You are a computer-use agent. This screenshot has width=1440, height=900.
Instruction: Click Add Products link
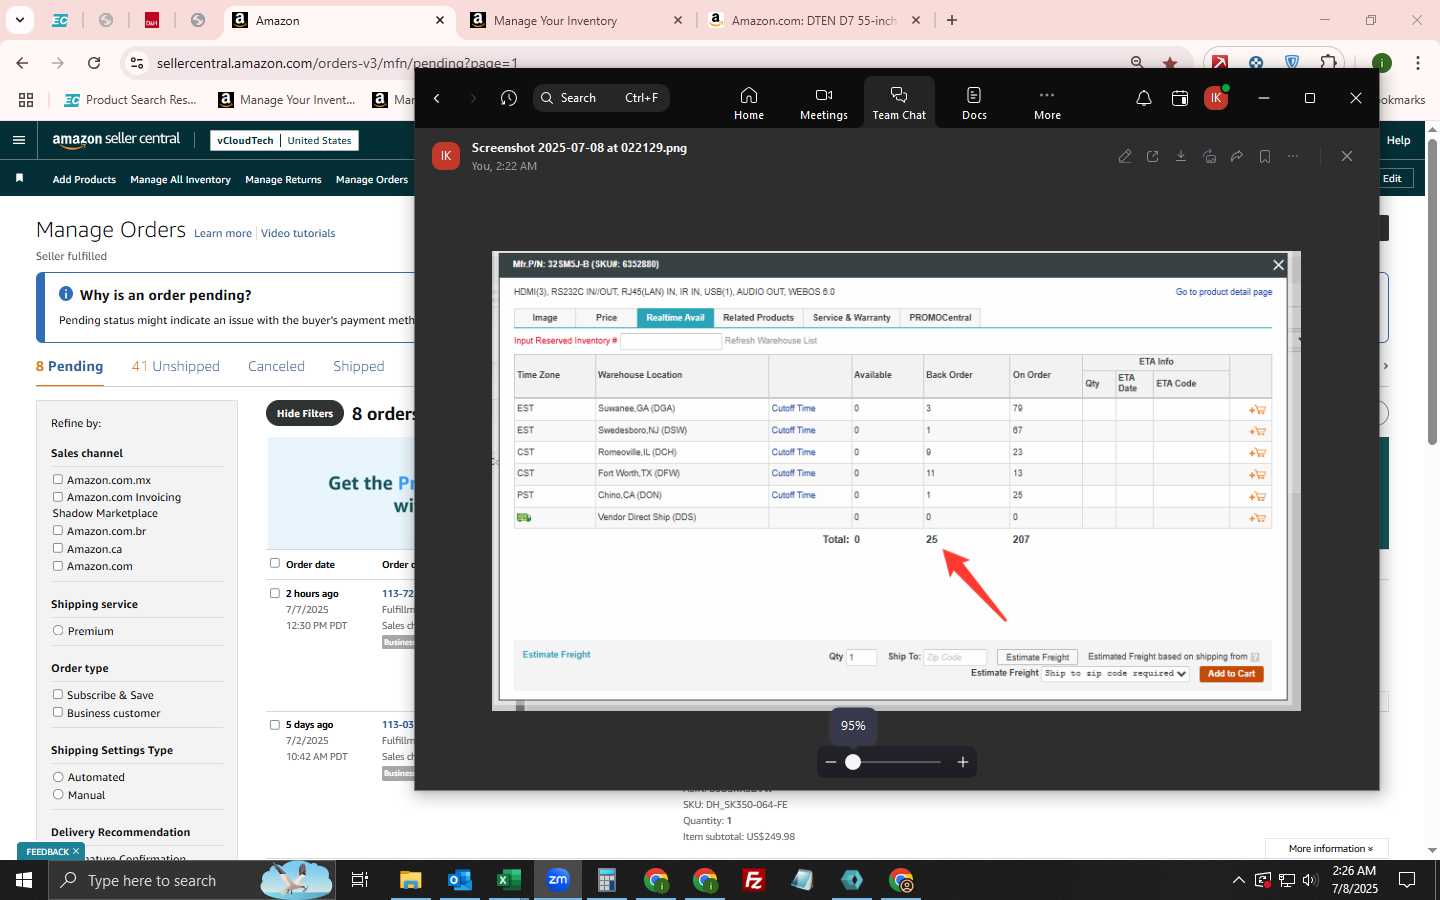click(x=84, y=179)
